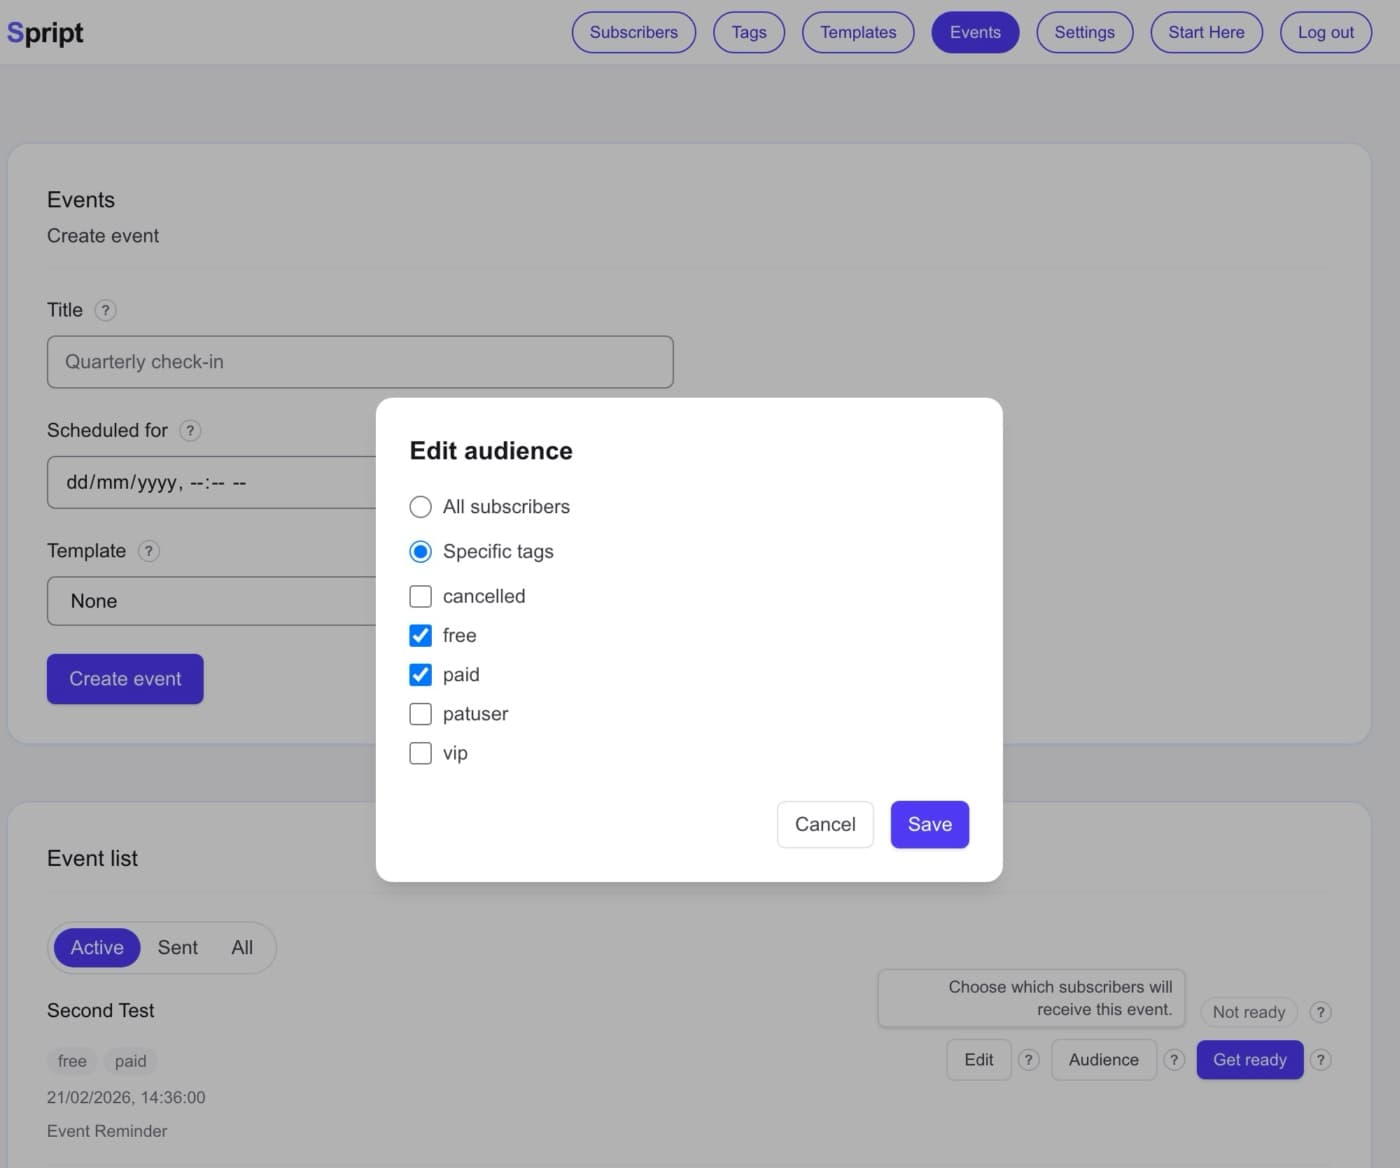This screenshot has width=1400, height=1168.
Task: Open the Scheduled for date picker field
Action: 212,483
